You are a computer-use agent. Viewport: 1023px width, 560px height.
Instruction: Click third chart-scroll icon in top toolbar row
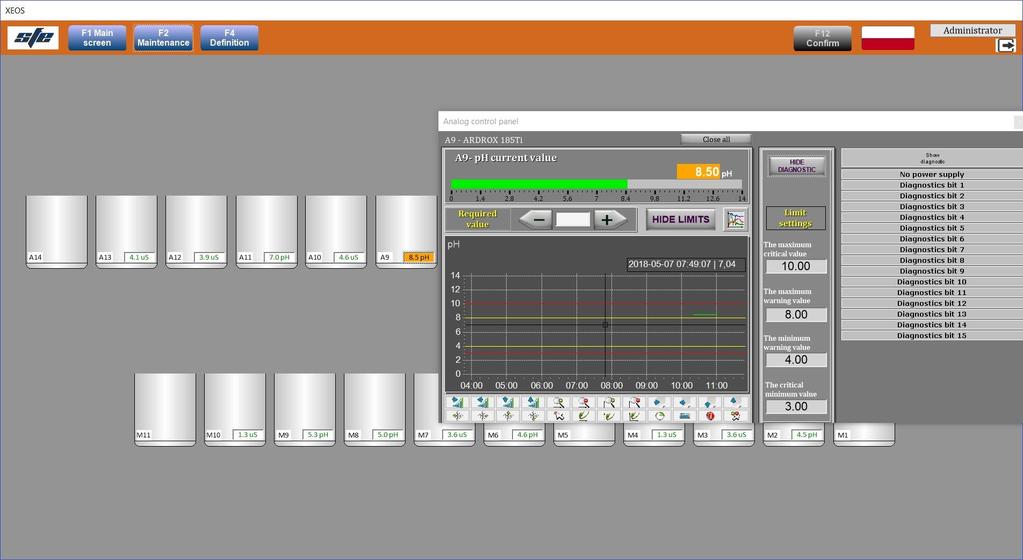pos(508,402)
